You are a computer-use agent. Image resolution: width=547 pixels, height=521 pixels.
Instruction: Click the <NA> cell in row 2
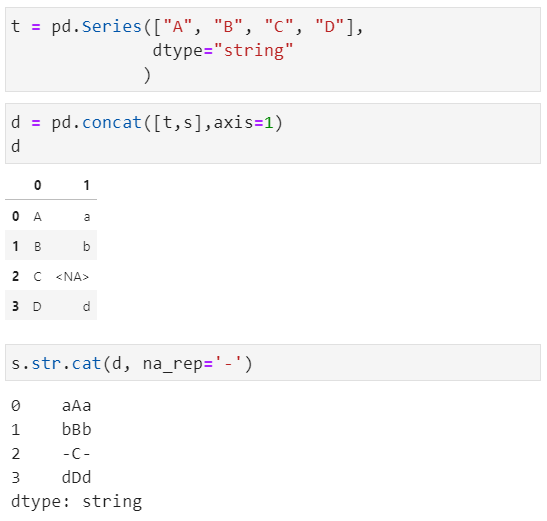click(72, 277)
